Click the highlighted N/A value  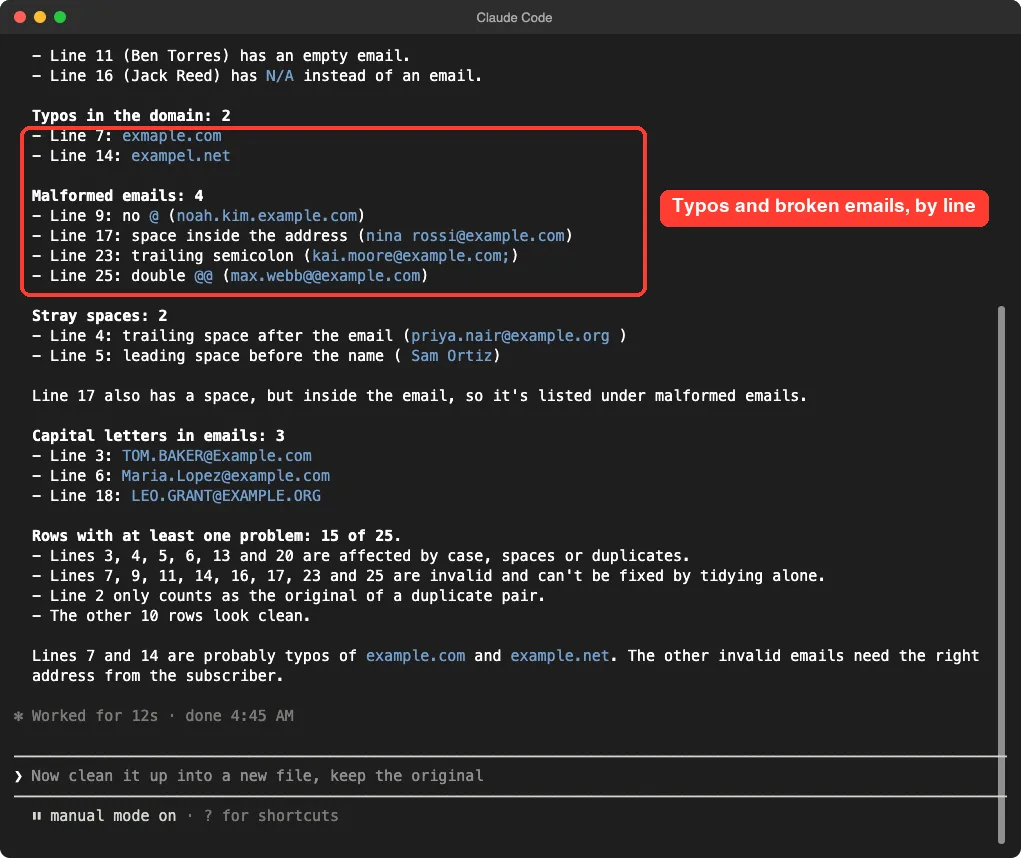pos(280,76)
